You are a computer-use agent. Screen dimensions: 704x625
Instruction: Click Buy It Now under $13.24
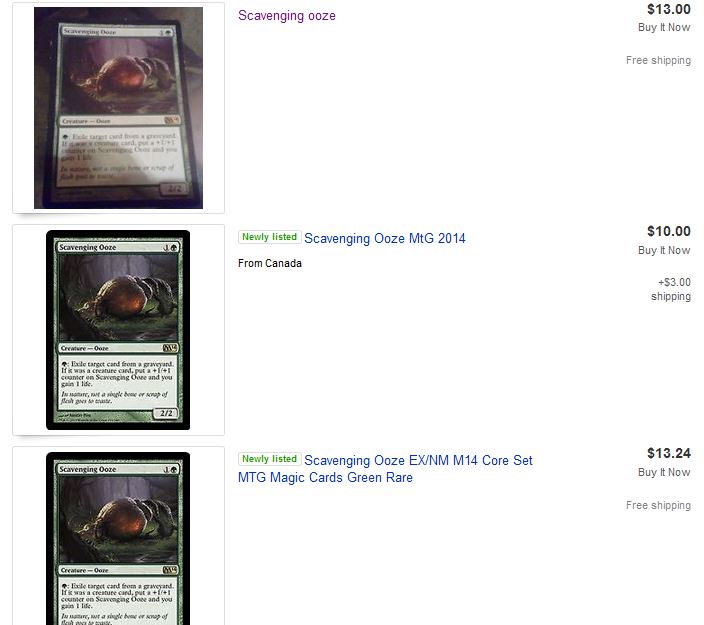[664, 472]
